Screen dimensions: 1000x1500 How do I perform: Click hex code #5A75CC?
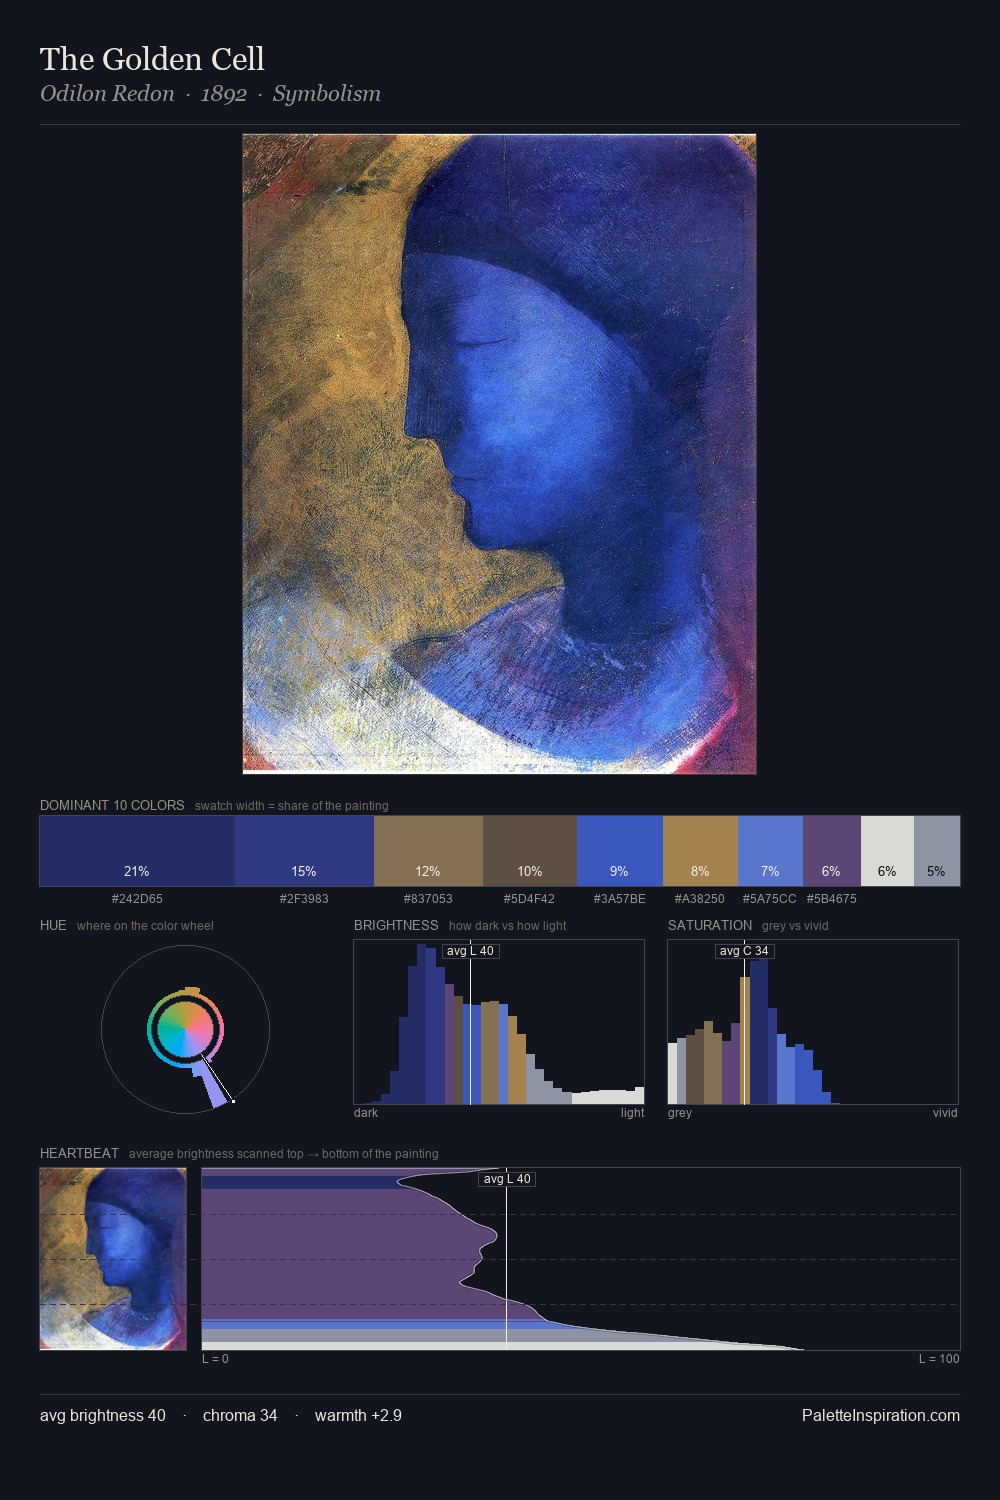click(770, 899)
